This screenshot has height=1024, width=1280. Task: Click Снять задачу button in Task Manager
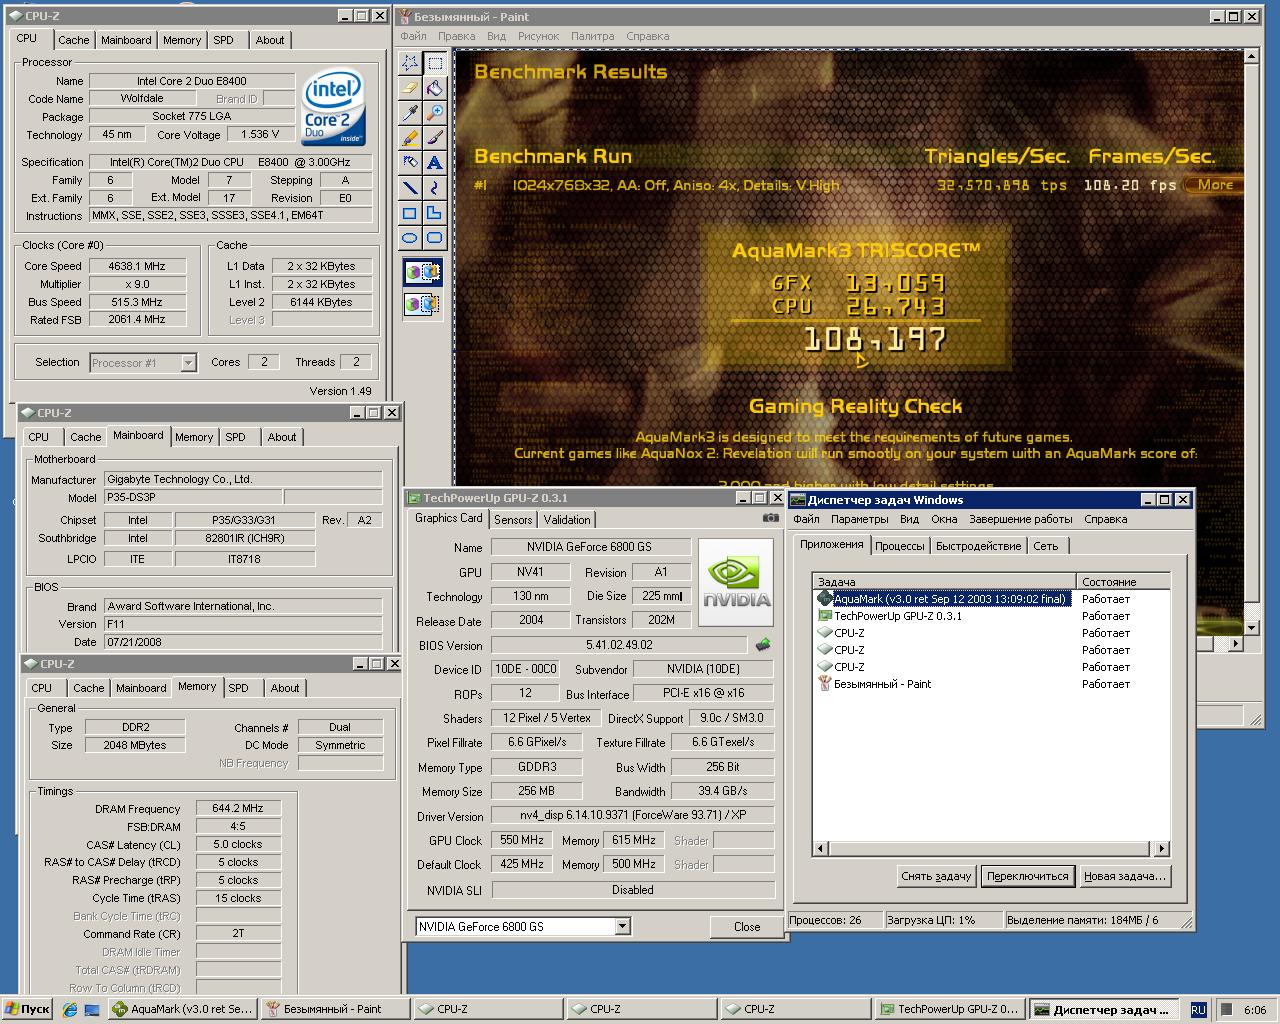pos(936,876)
